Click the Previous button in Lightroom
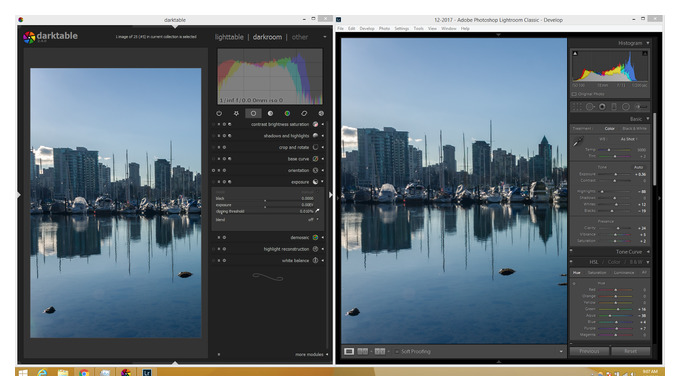This screenshot has width=680, height=391. point(589,352)
